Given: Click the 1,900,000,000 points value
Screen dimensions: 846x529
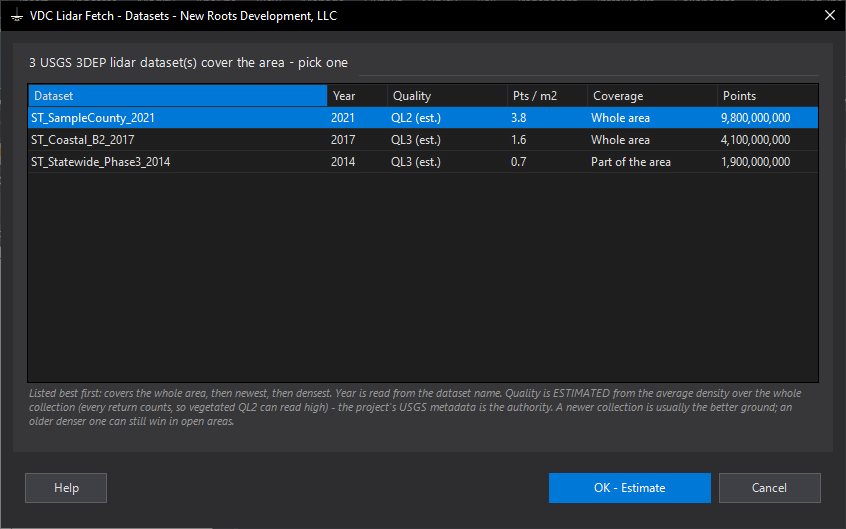Looking at the screenshot, I should click(x=755, y=162).
